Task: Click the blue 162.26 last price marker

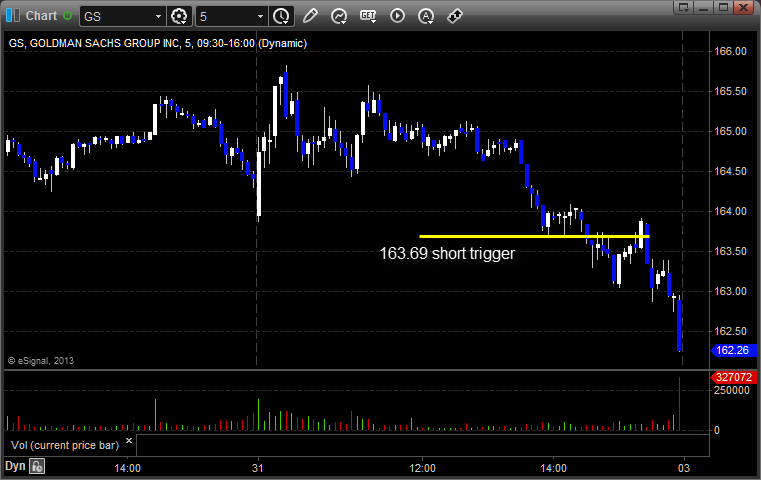Action: point(733,350)
